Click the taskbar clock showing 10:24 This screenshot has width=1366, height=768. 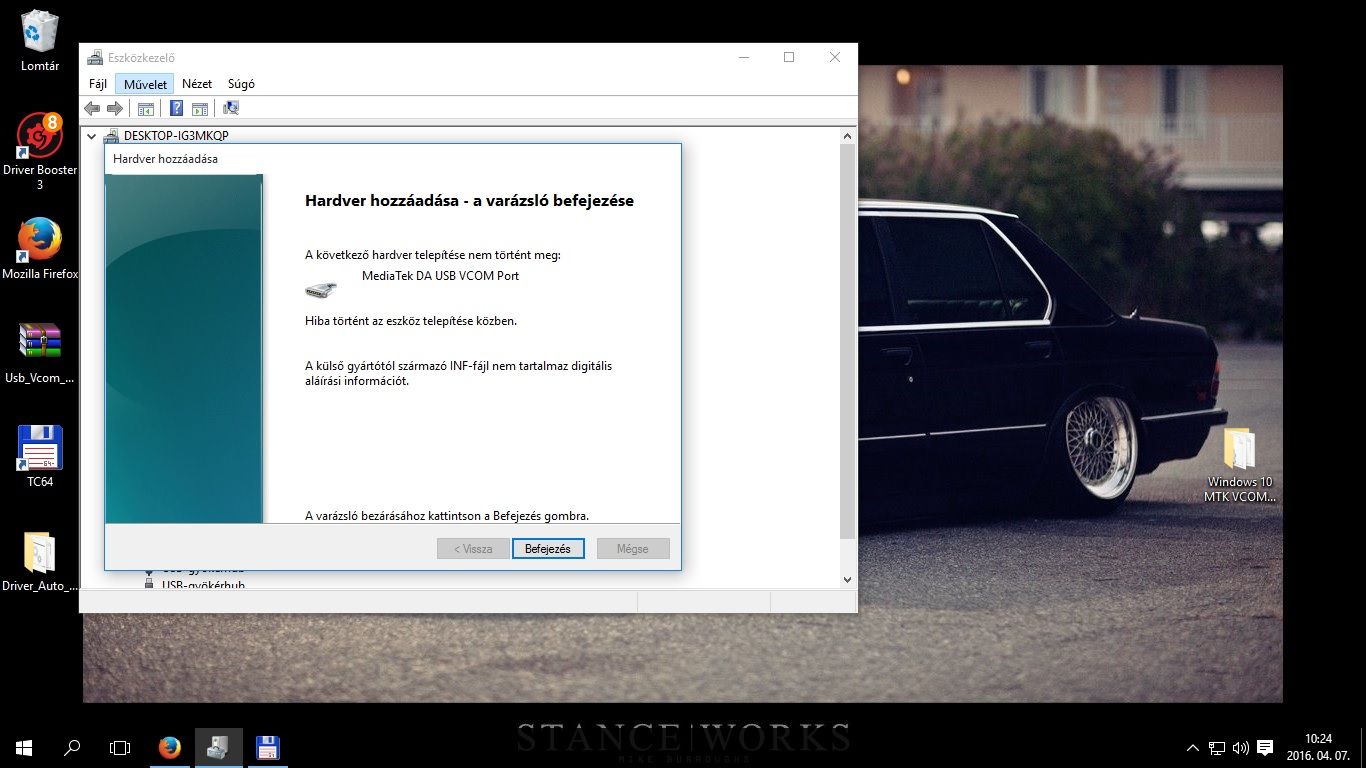pos(1318,739)
